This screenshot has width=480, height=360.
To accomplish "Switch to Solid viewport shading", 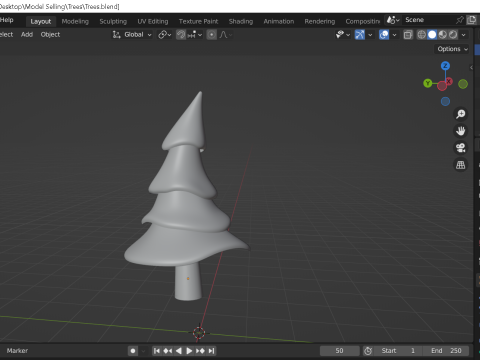I will (x=432, y=35).
